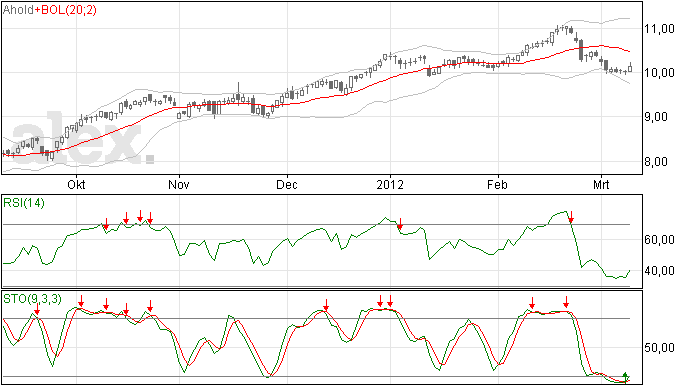
Task: Click the Mrt date label on the axis
Action: pyautogui.click(x=601, y=185)
